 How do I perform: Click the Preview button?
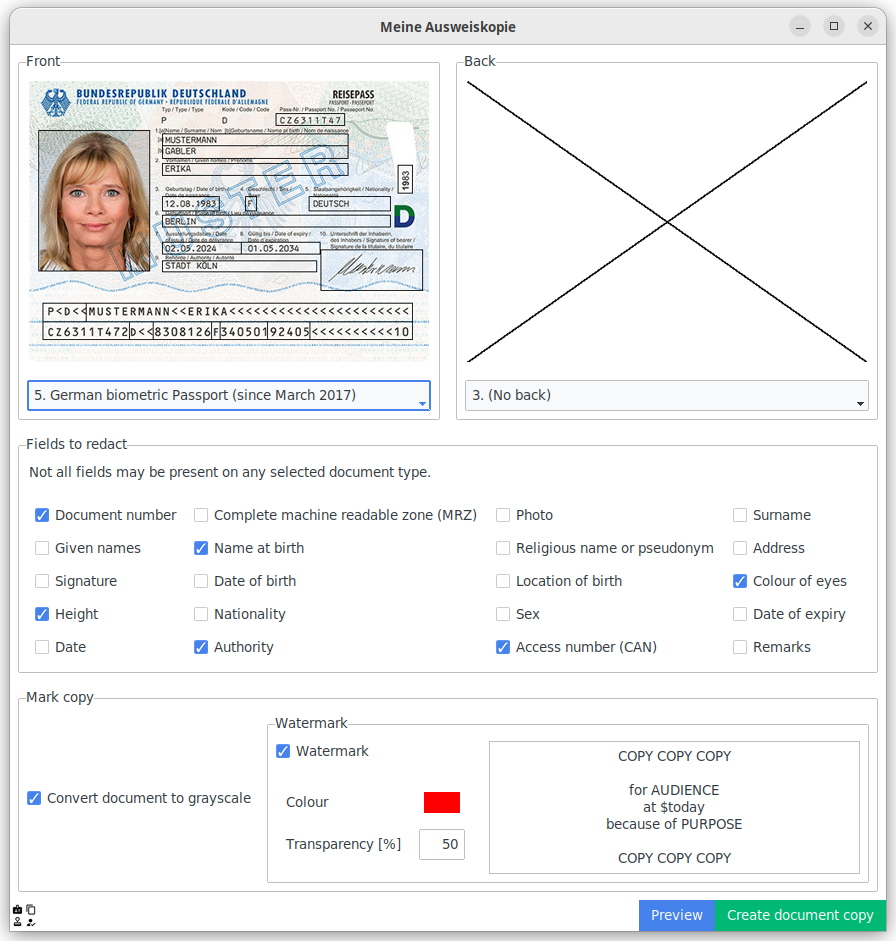pos(677,915)
